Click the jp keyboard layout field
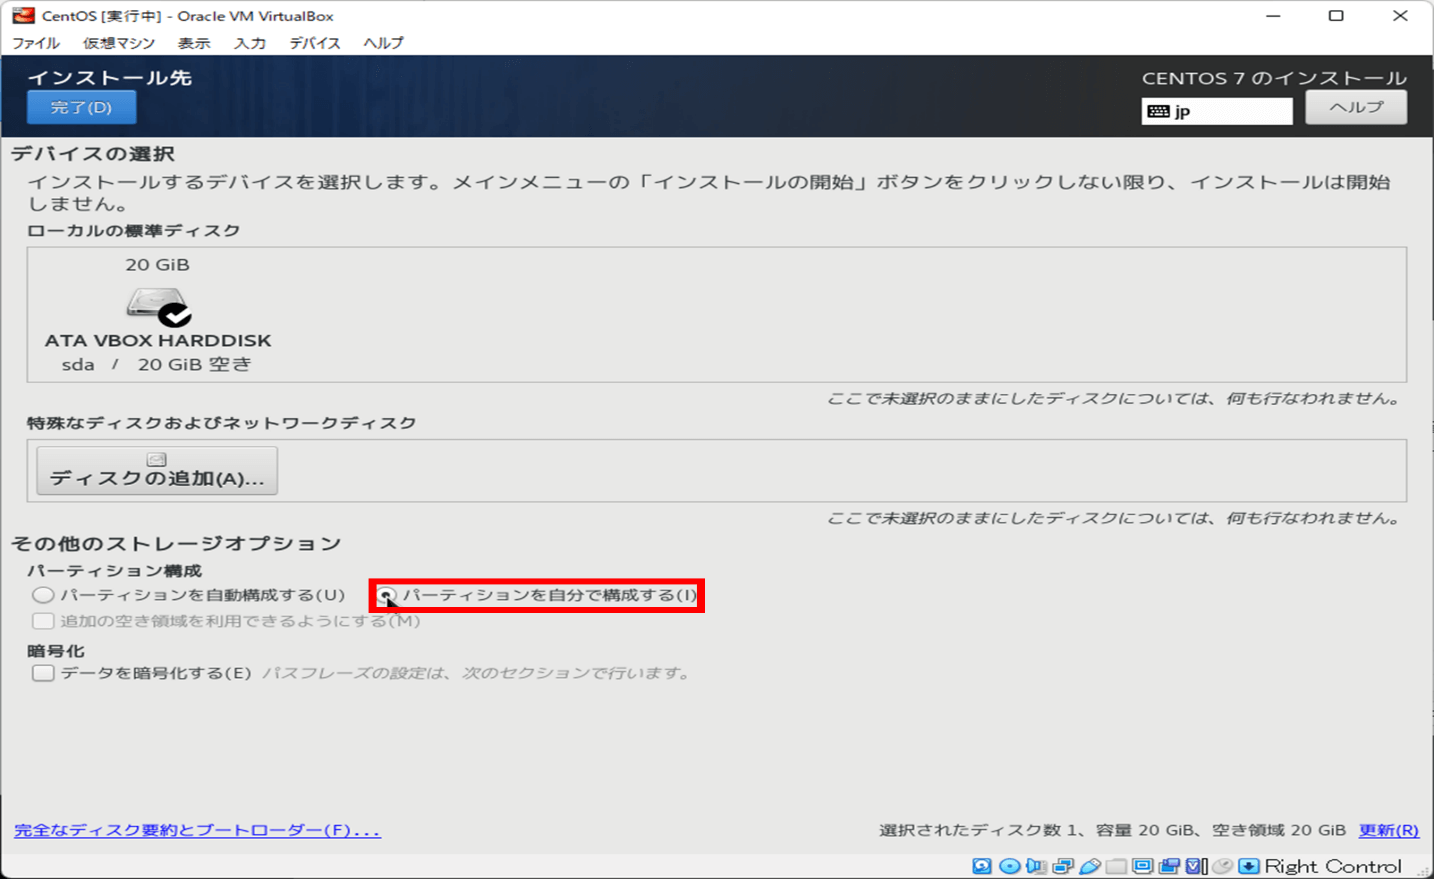 [1217, 111]
